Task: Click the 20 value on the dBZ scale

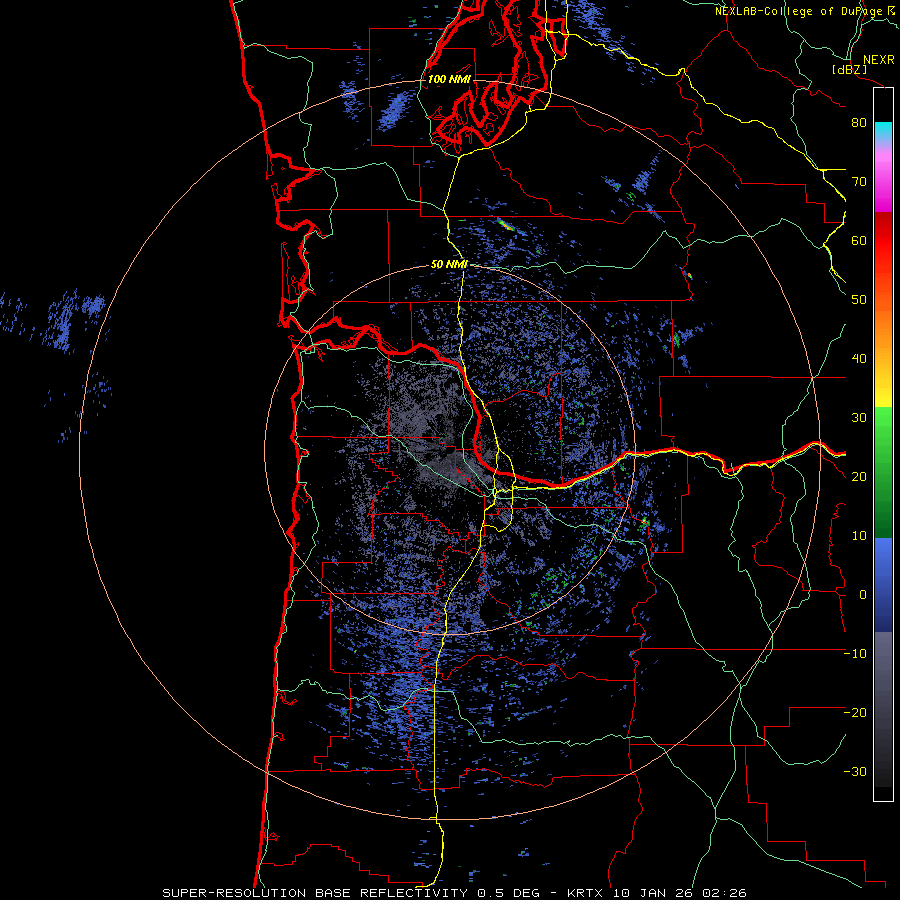Action: pyautogui.click(x=859, y=476)
